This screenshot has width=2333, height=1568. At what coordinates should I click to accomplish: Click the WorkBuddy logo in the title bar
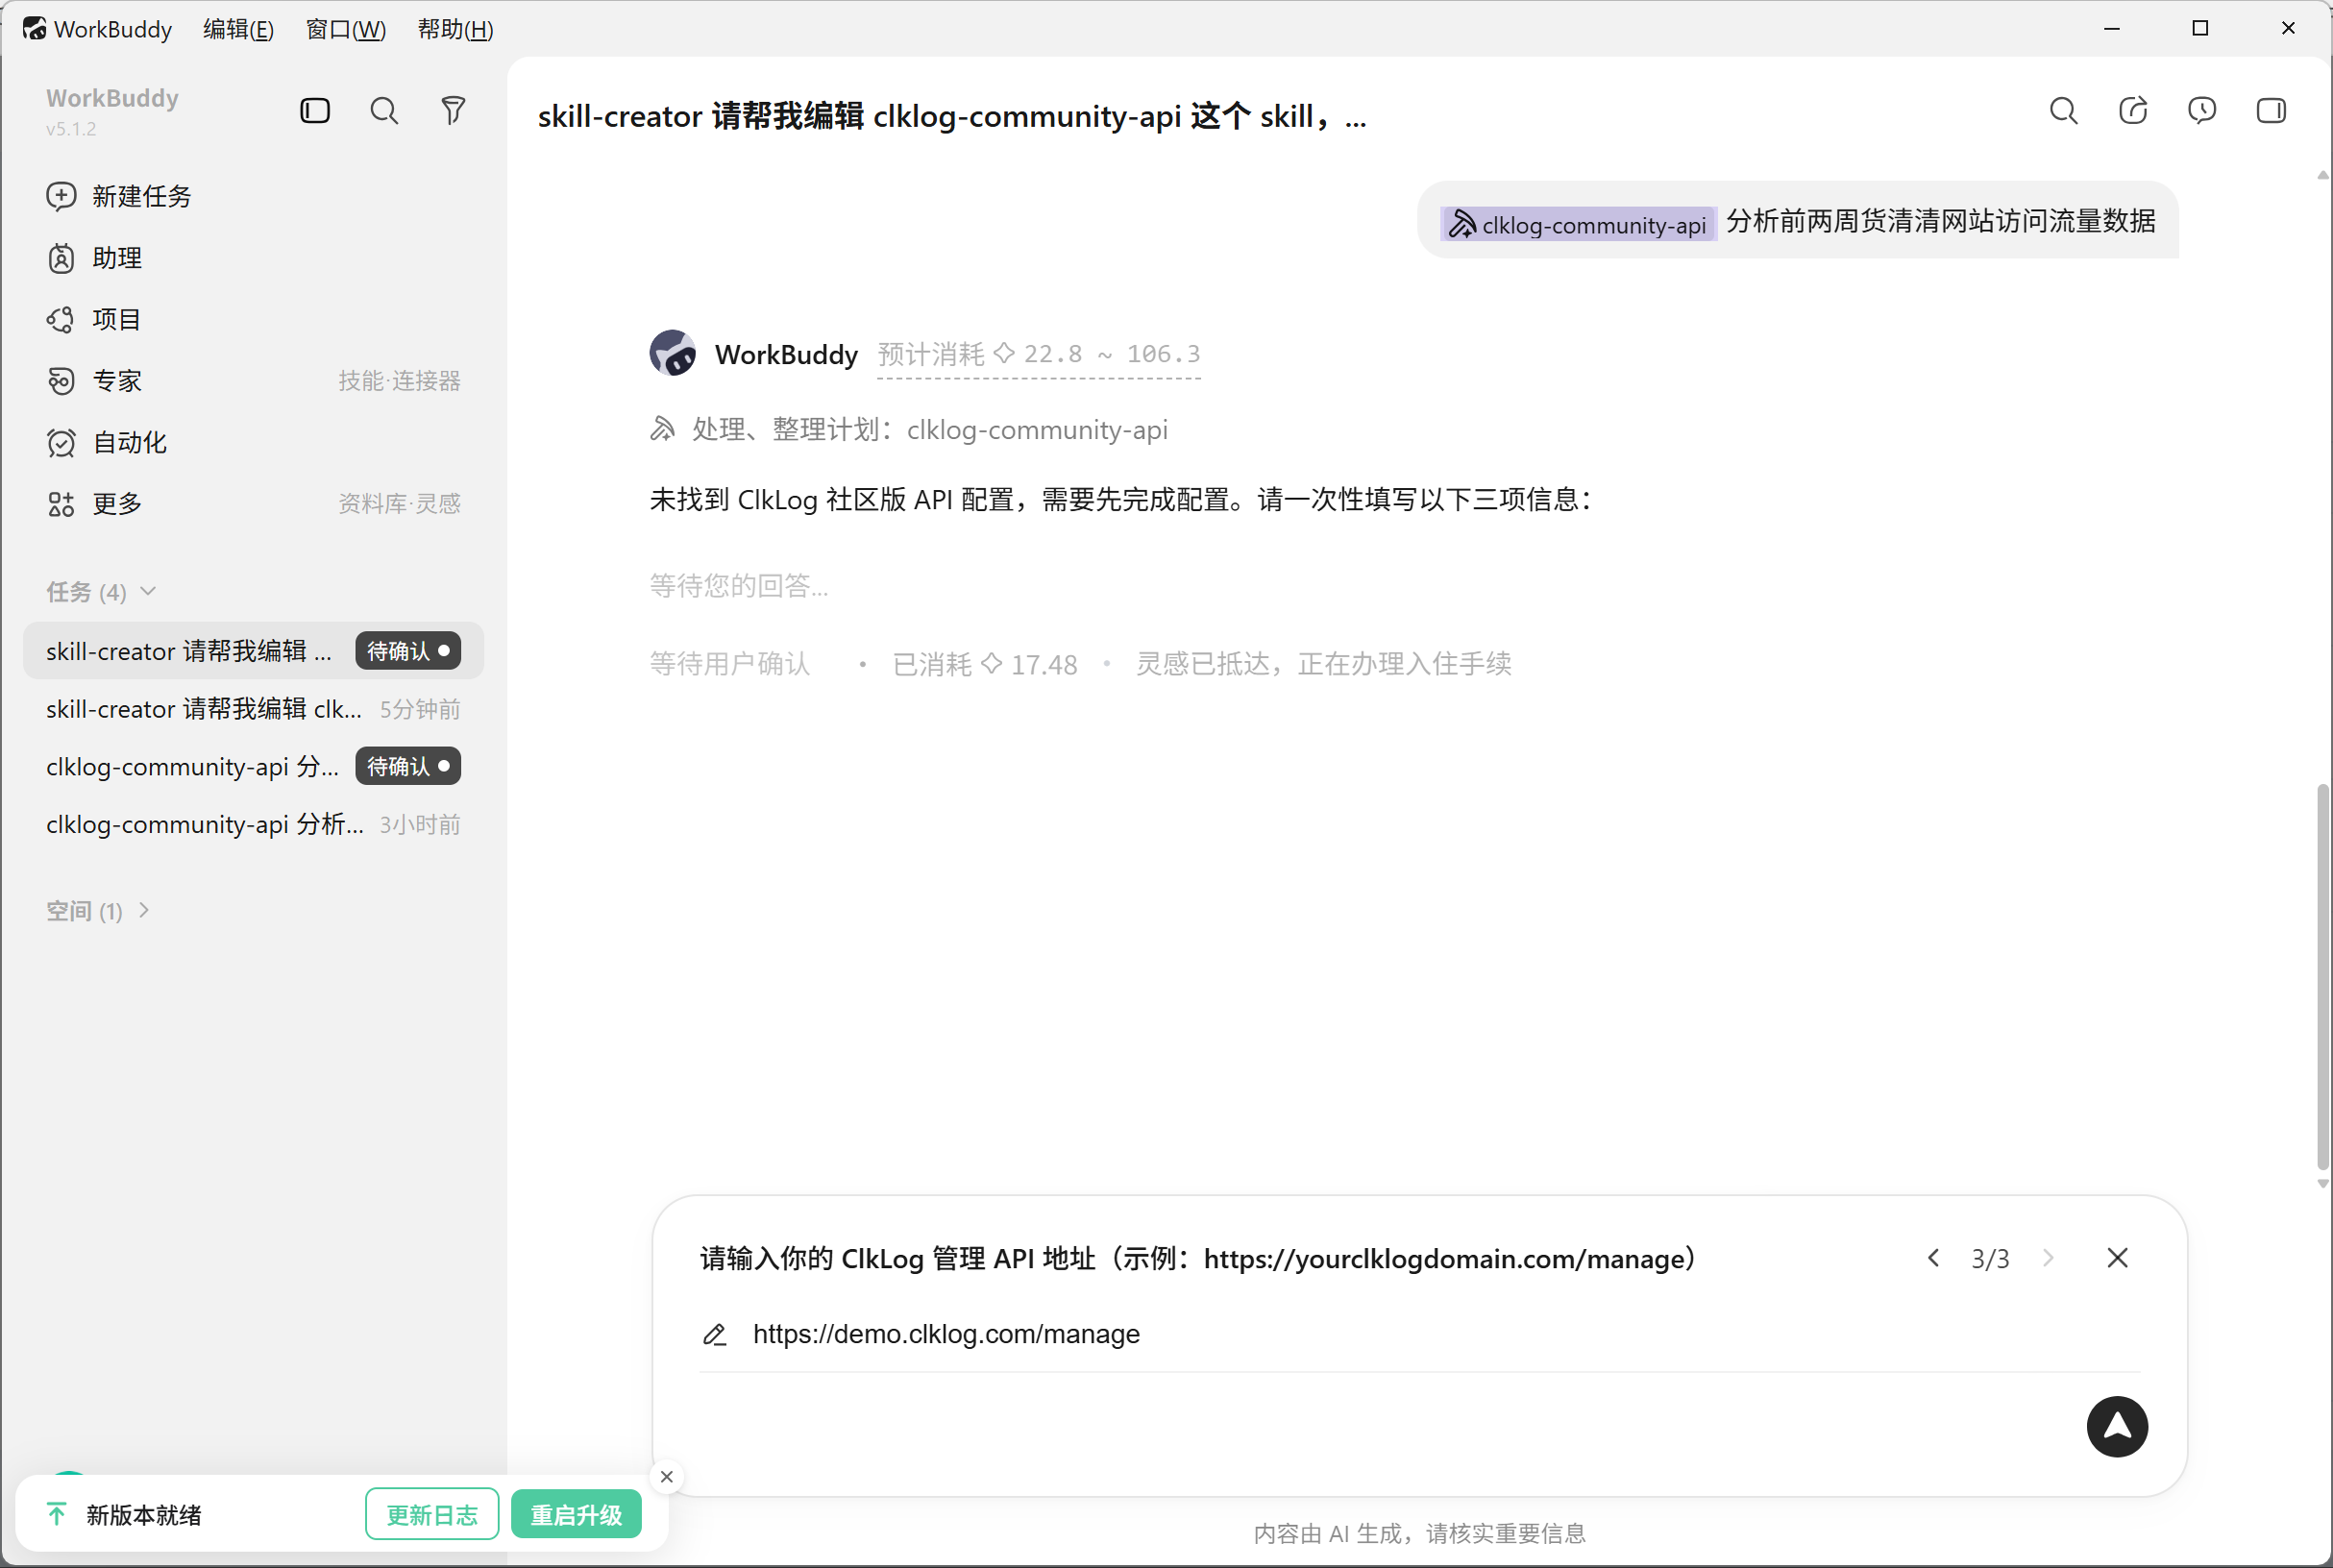(x=34, y=28)
